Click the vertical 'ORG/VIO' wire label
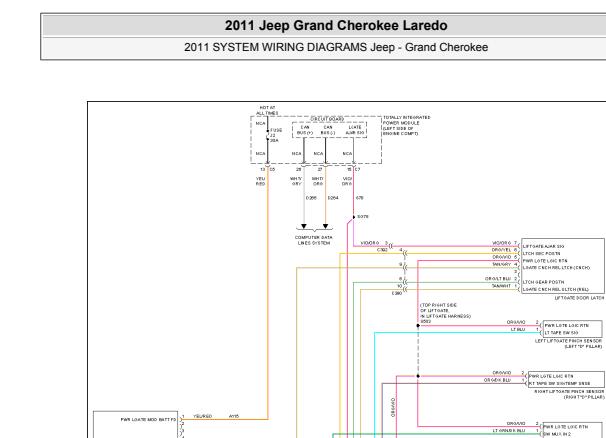Image resolution: width=606 pixels, height=438 pixels. pyautogui.click(x=393, y=407)
